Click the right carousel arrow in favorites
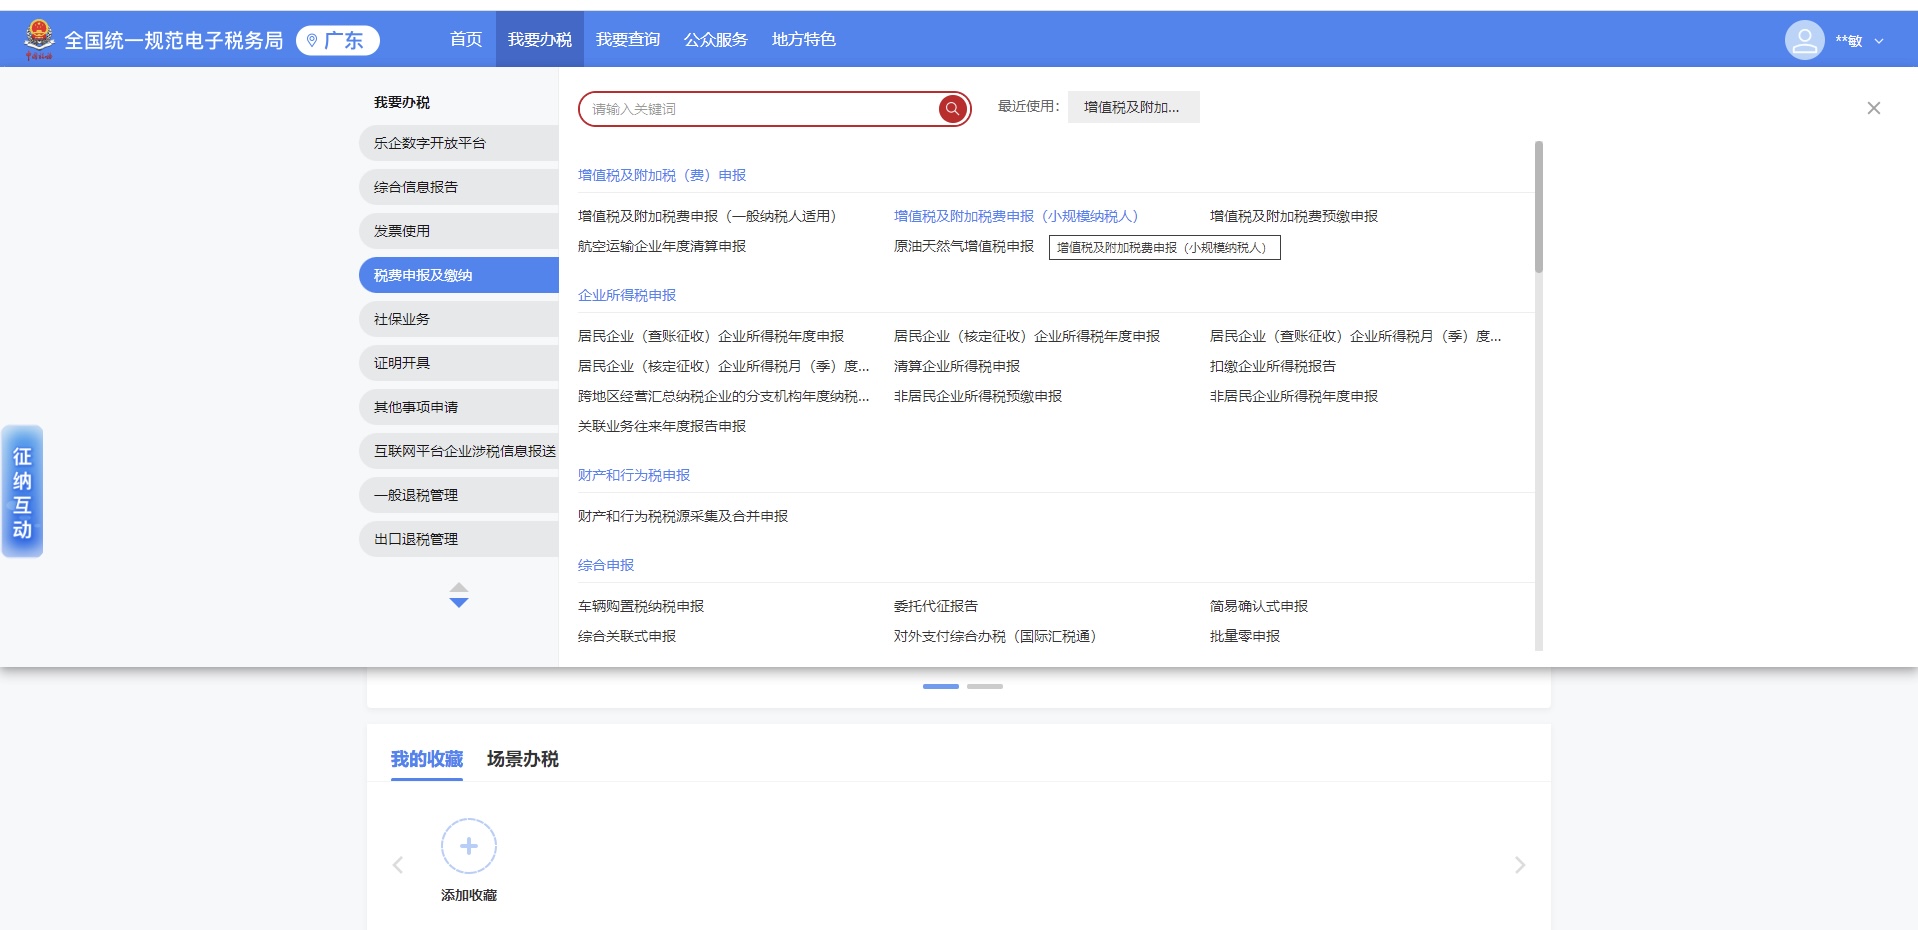 tap(1519, 864)
